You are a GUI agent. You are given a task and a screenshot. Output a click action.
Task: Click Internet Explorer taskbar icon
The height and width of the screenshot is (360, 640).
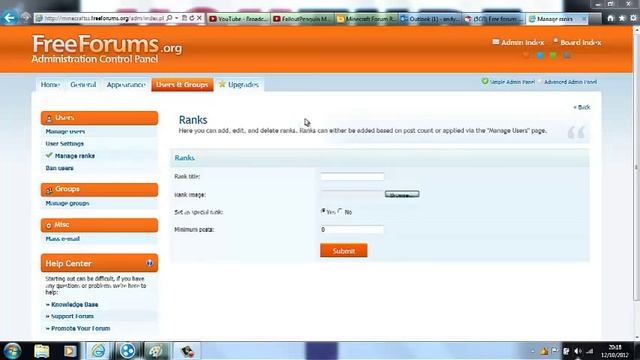[x=98, y=351]
